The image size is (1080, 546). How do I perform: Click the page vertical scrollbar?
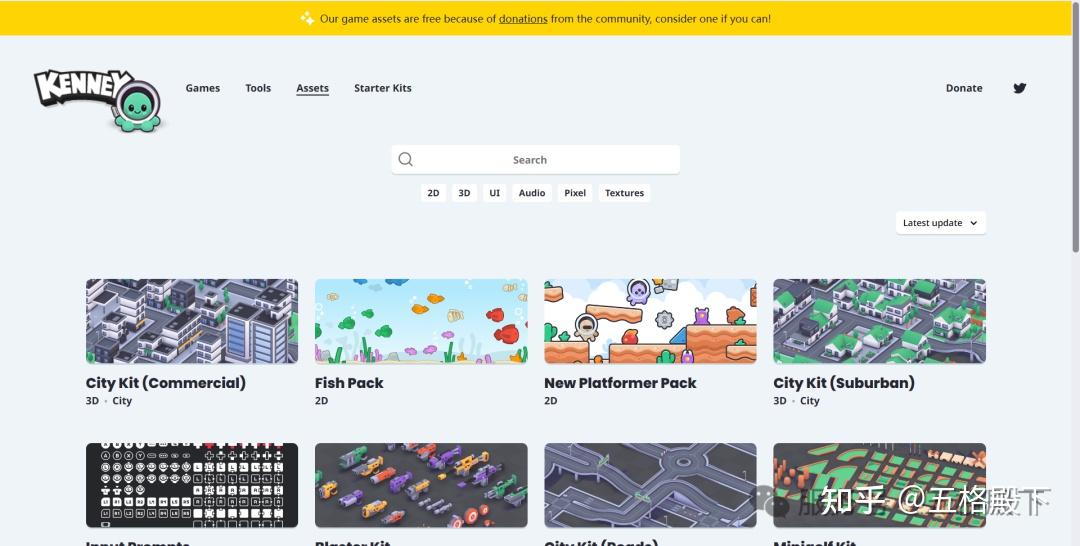pyautogui.click(x=1077, y=127)
